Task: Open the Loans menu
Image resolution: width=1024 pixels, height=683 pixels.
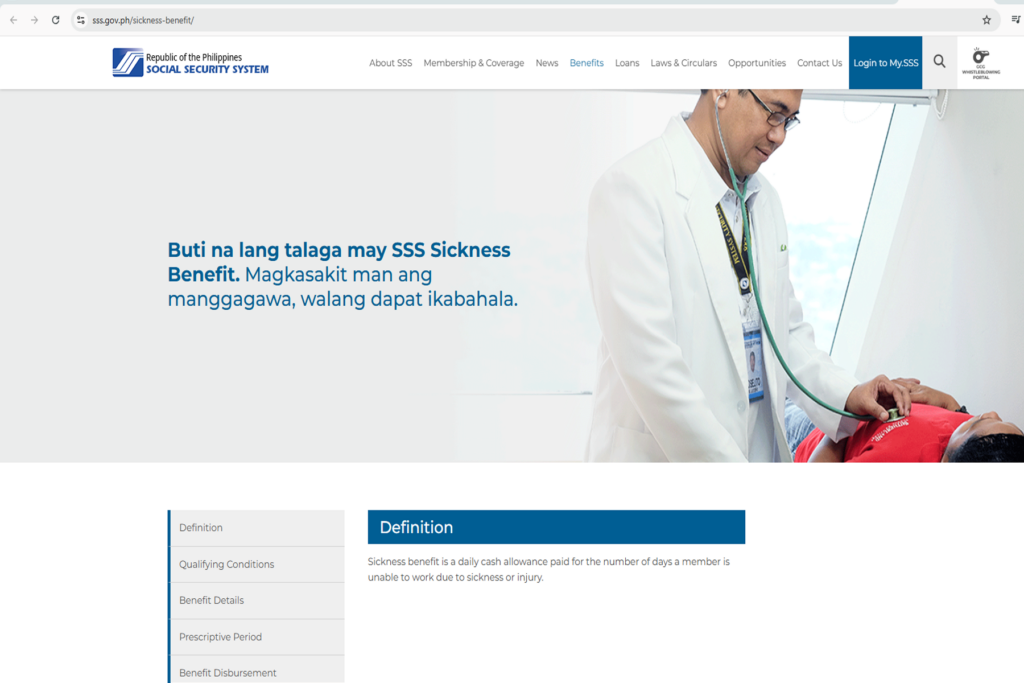Action: coord(627,63)
